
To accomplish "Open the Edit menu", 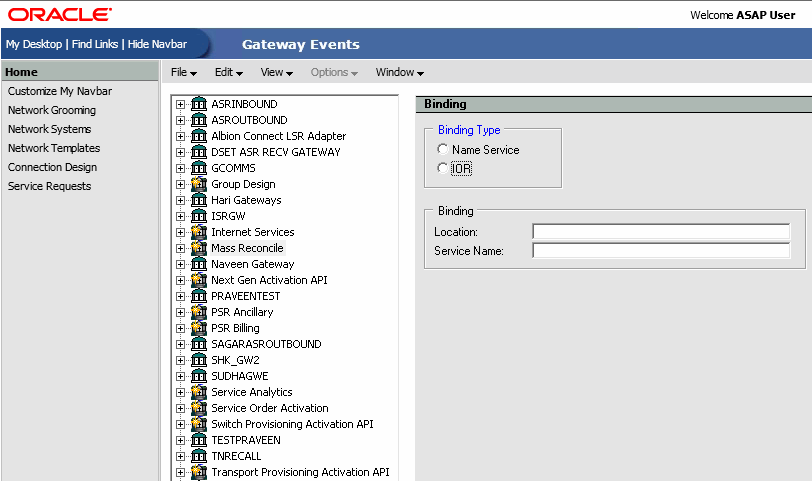I will tap(229, 72).
